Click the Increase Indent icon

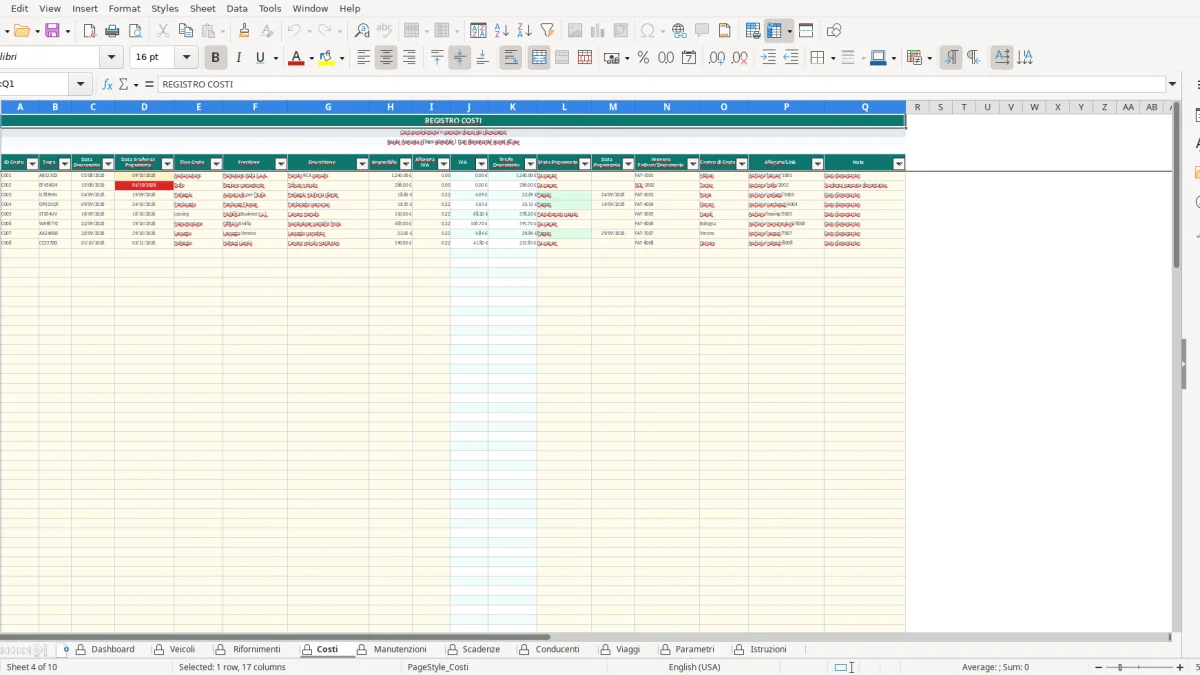[x=768, y=58]
